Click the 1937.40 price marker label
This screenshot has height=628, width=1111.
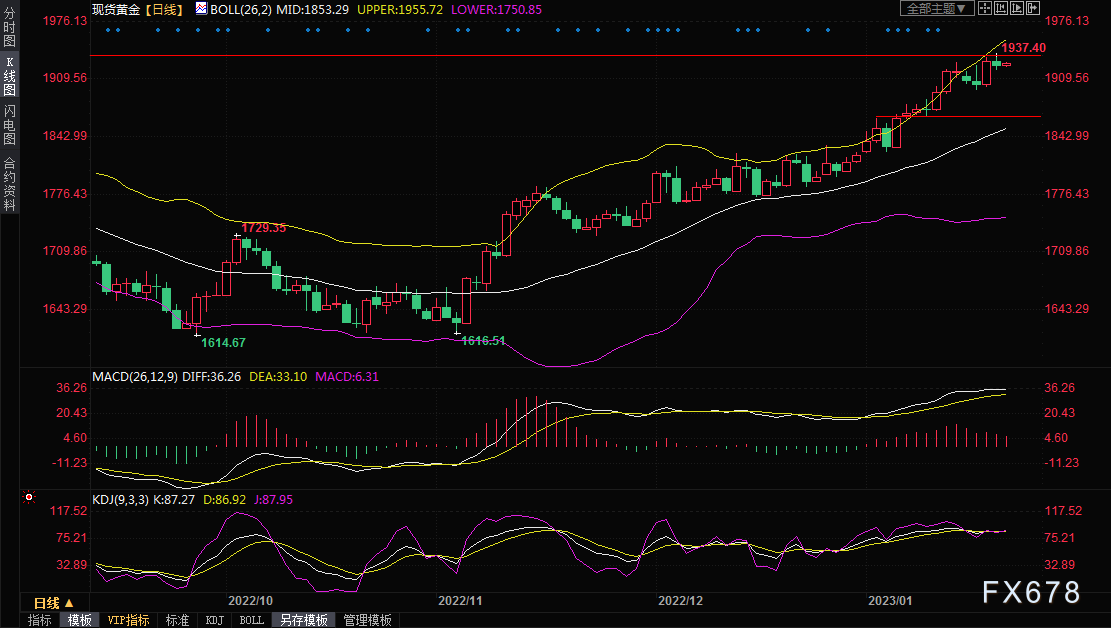(1024, 48)
